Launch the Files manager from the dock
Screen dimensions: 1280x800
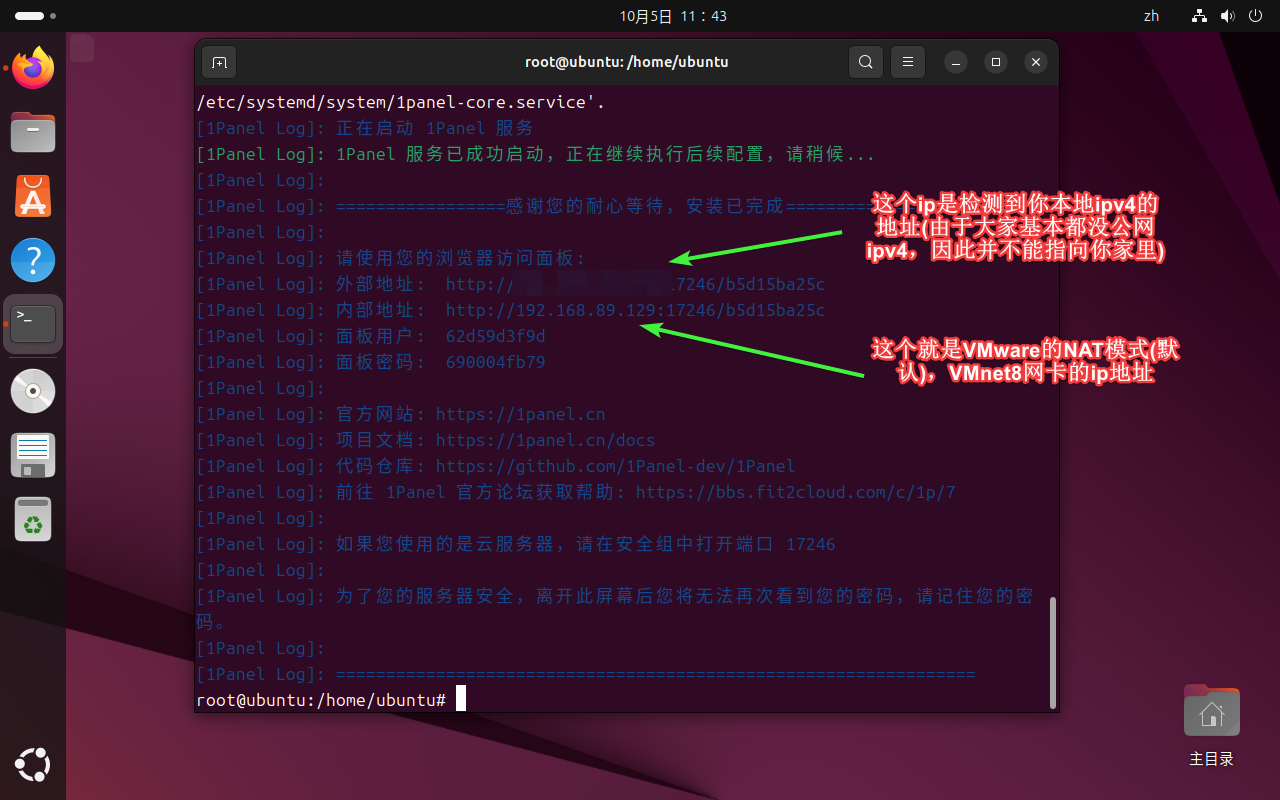33,132
